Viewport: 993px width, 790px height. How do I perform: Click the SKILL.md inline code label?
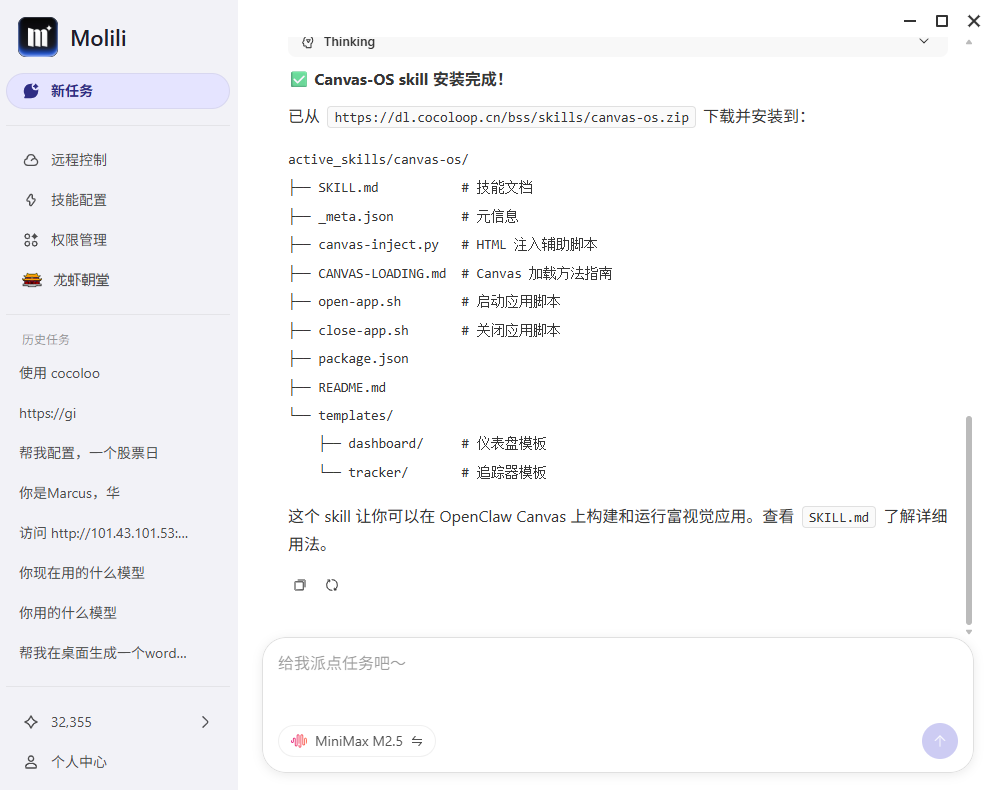[838, 517]
